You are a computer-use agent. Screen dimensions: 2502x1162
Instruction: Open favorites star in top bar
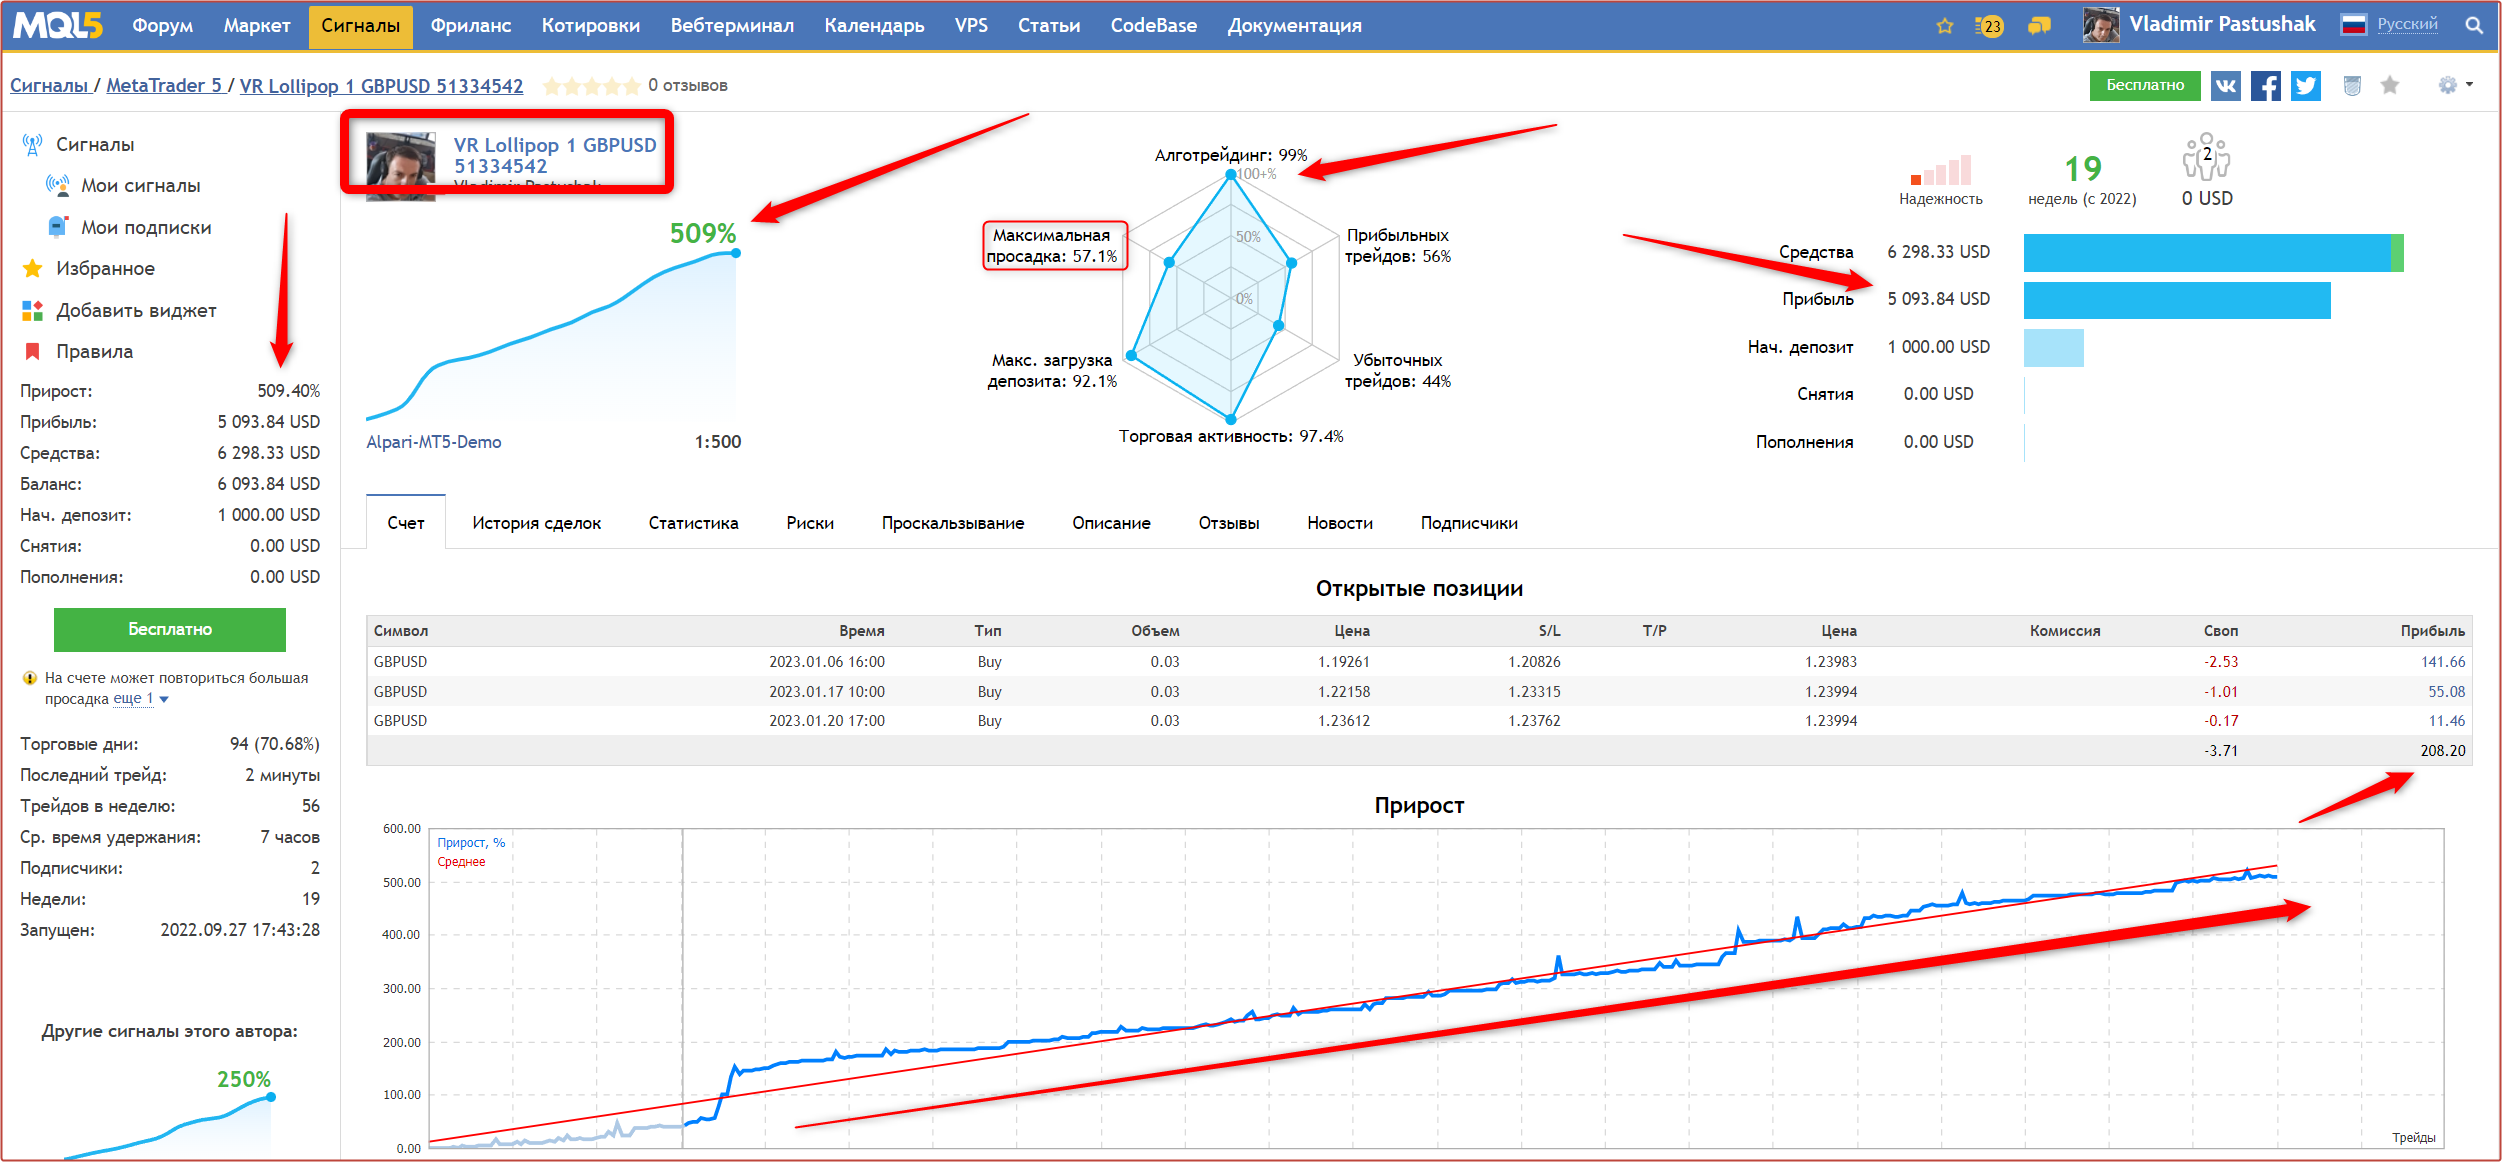pos(1944,26)
